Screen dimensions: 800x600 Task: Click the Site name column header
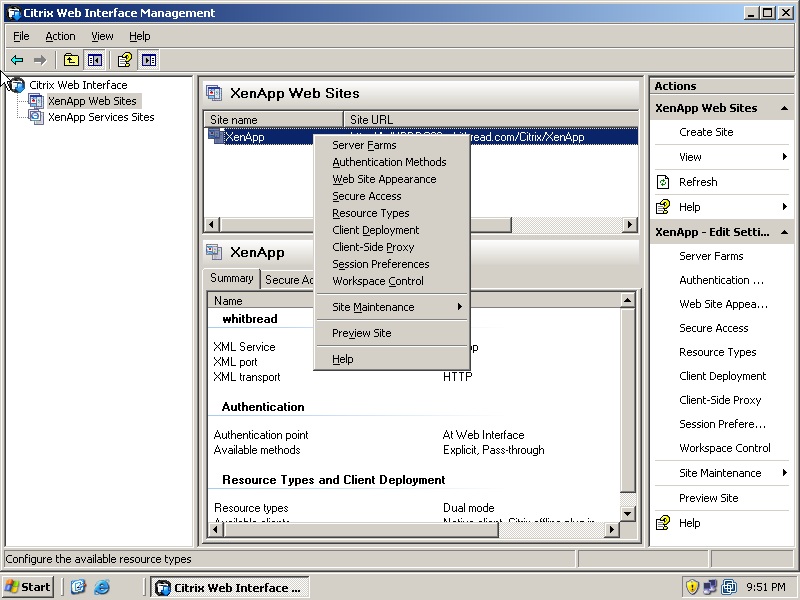click(x=273, y=119)
